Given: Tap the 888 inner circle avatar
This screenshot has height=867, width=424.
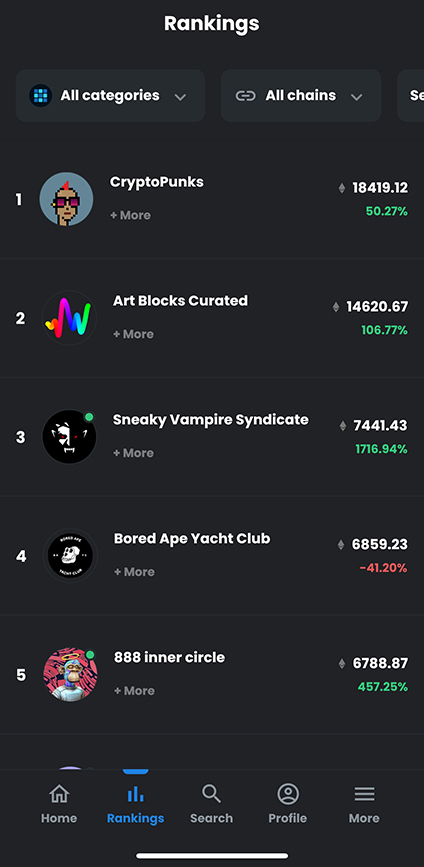Looking at the screenshot, I should click(70, 675).
